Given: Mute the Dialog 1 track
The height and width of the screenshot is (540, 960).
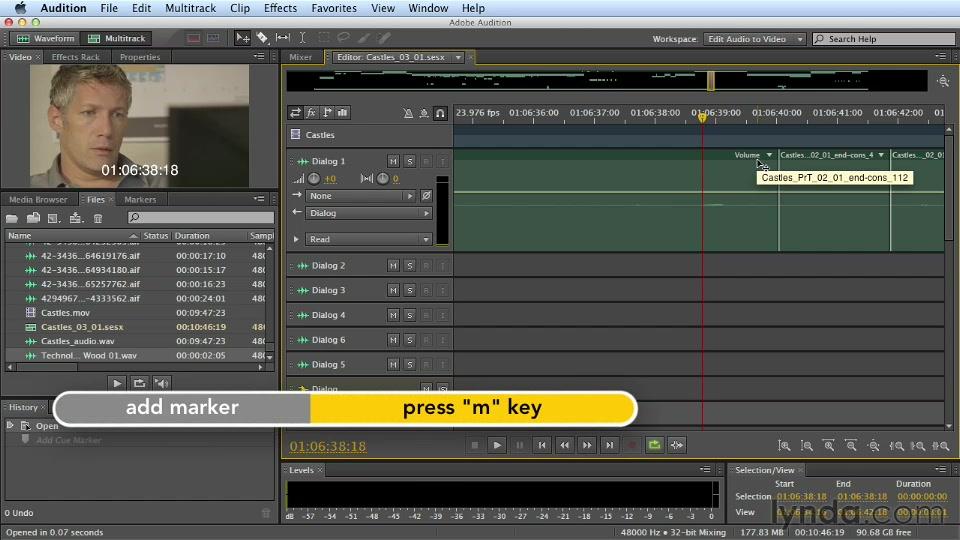Looking at the screenshot, I should coord(393,161).
